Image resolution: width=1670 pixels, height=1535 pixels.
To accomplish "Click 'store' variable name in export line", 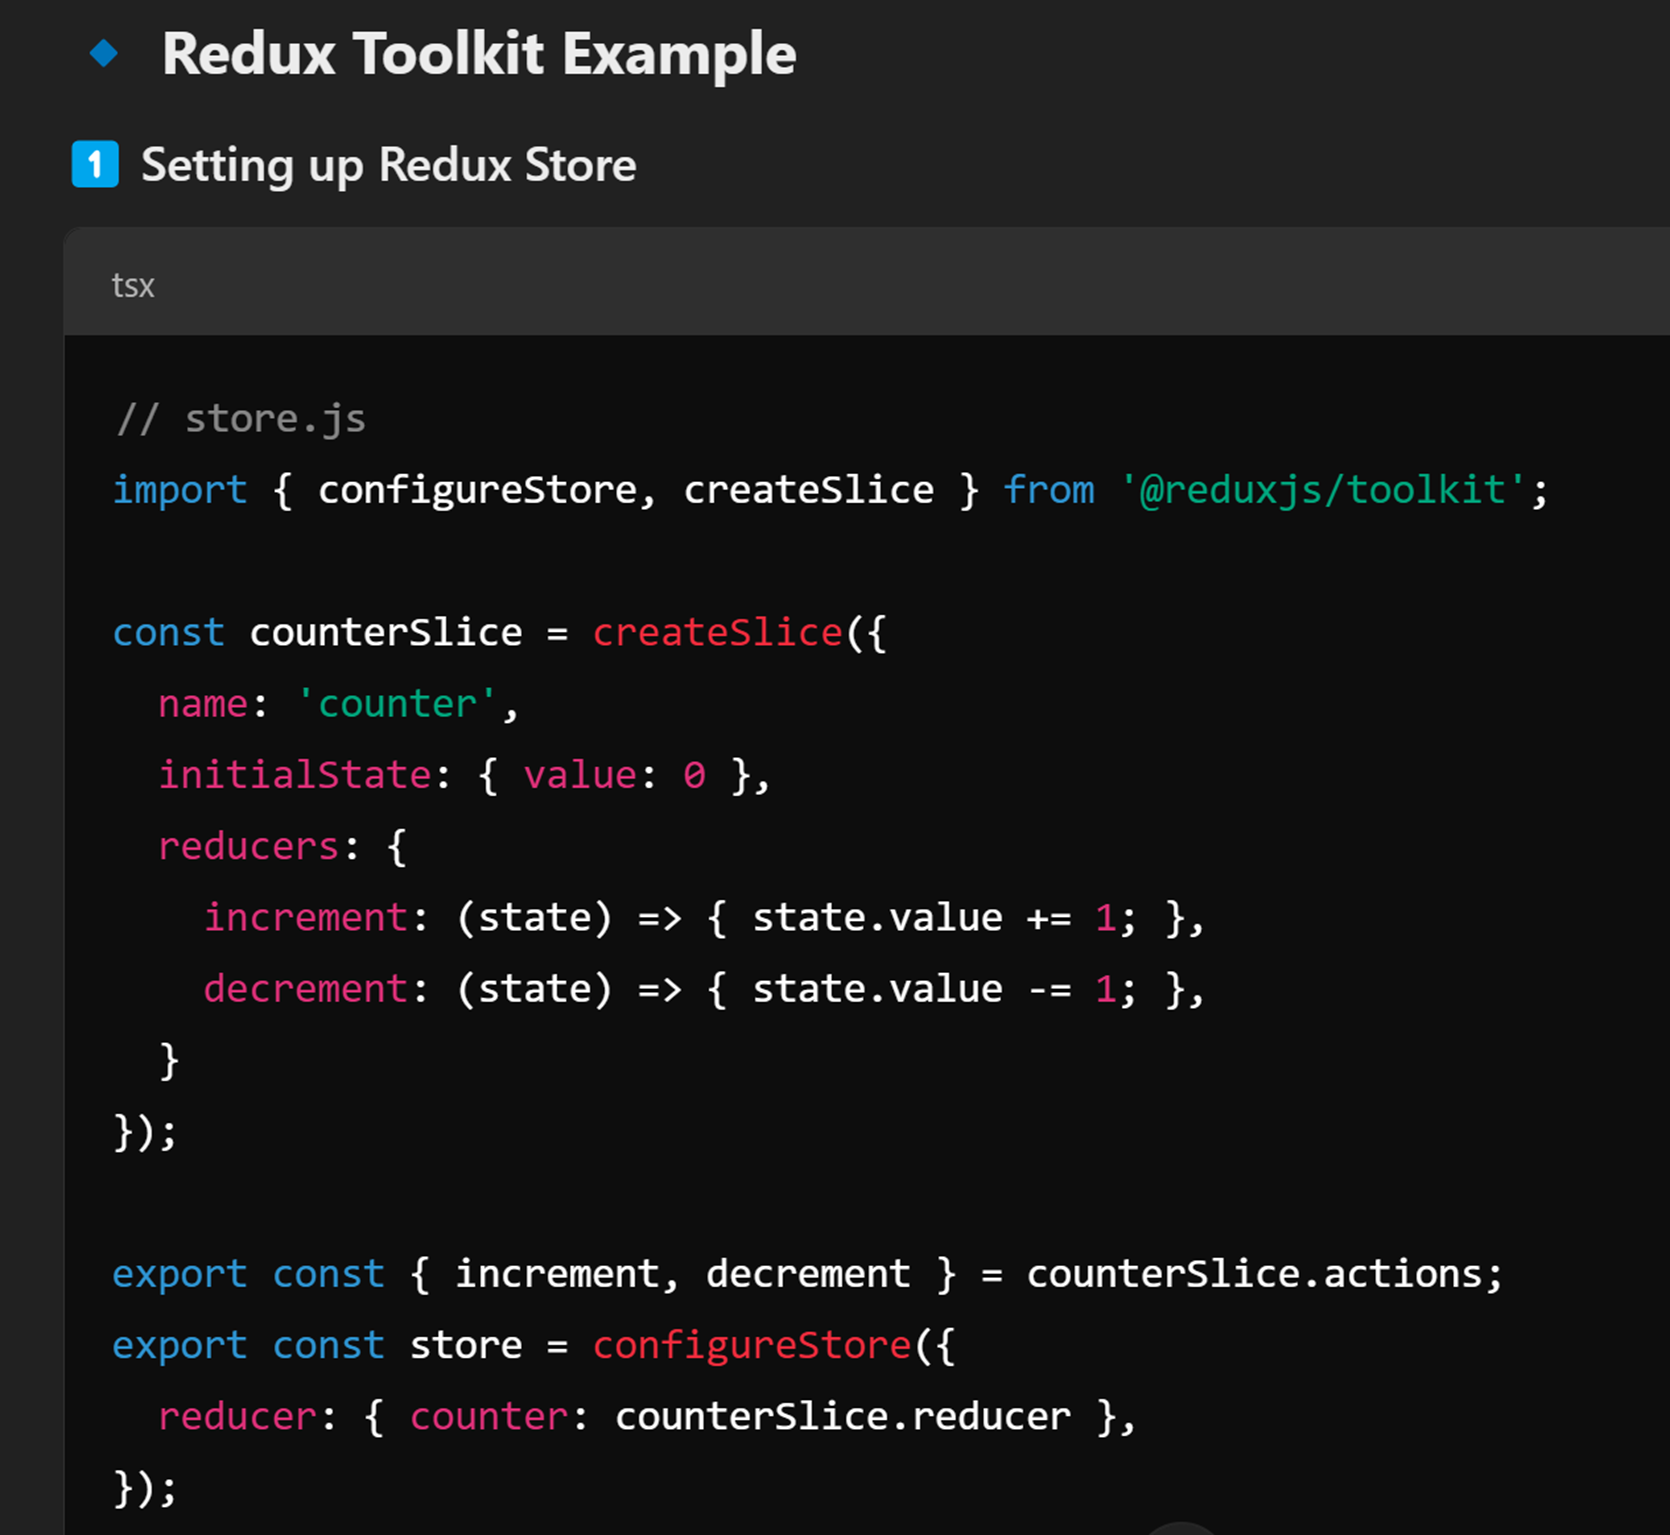I will [466, 1346].
